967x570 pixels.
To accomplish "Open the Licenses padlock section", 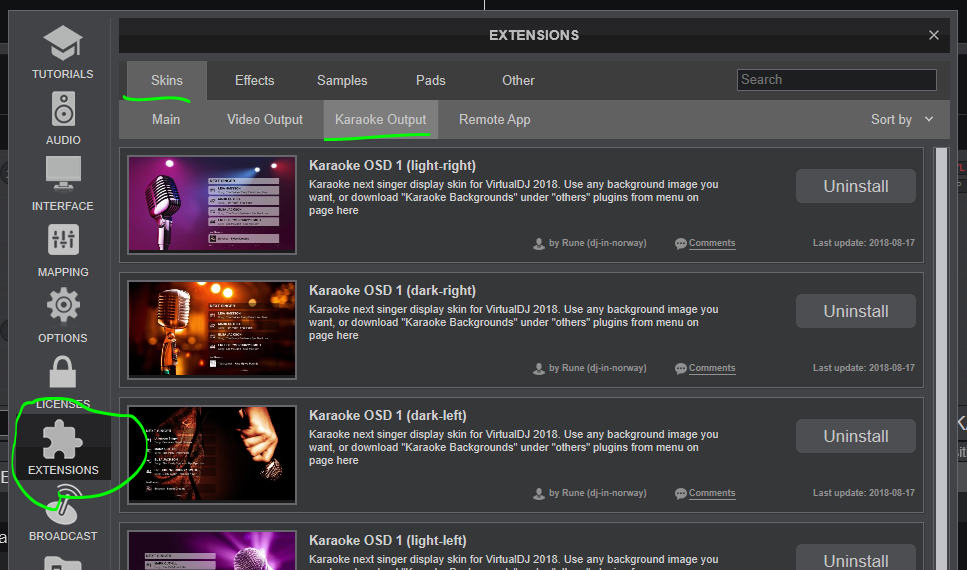I will pos(63,382).
